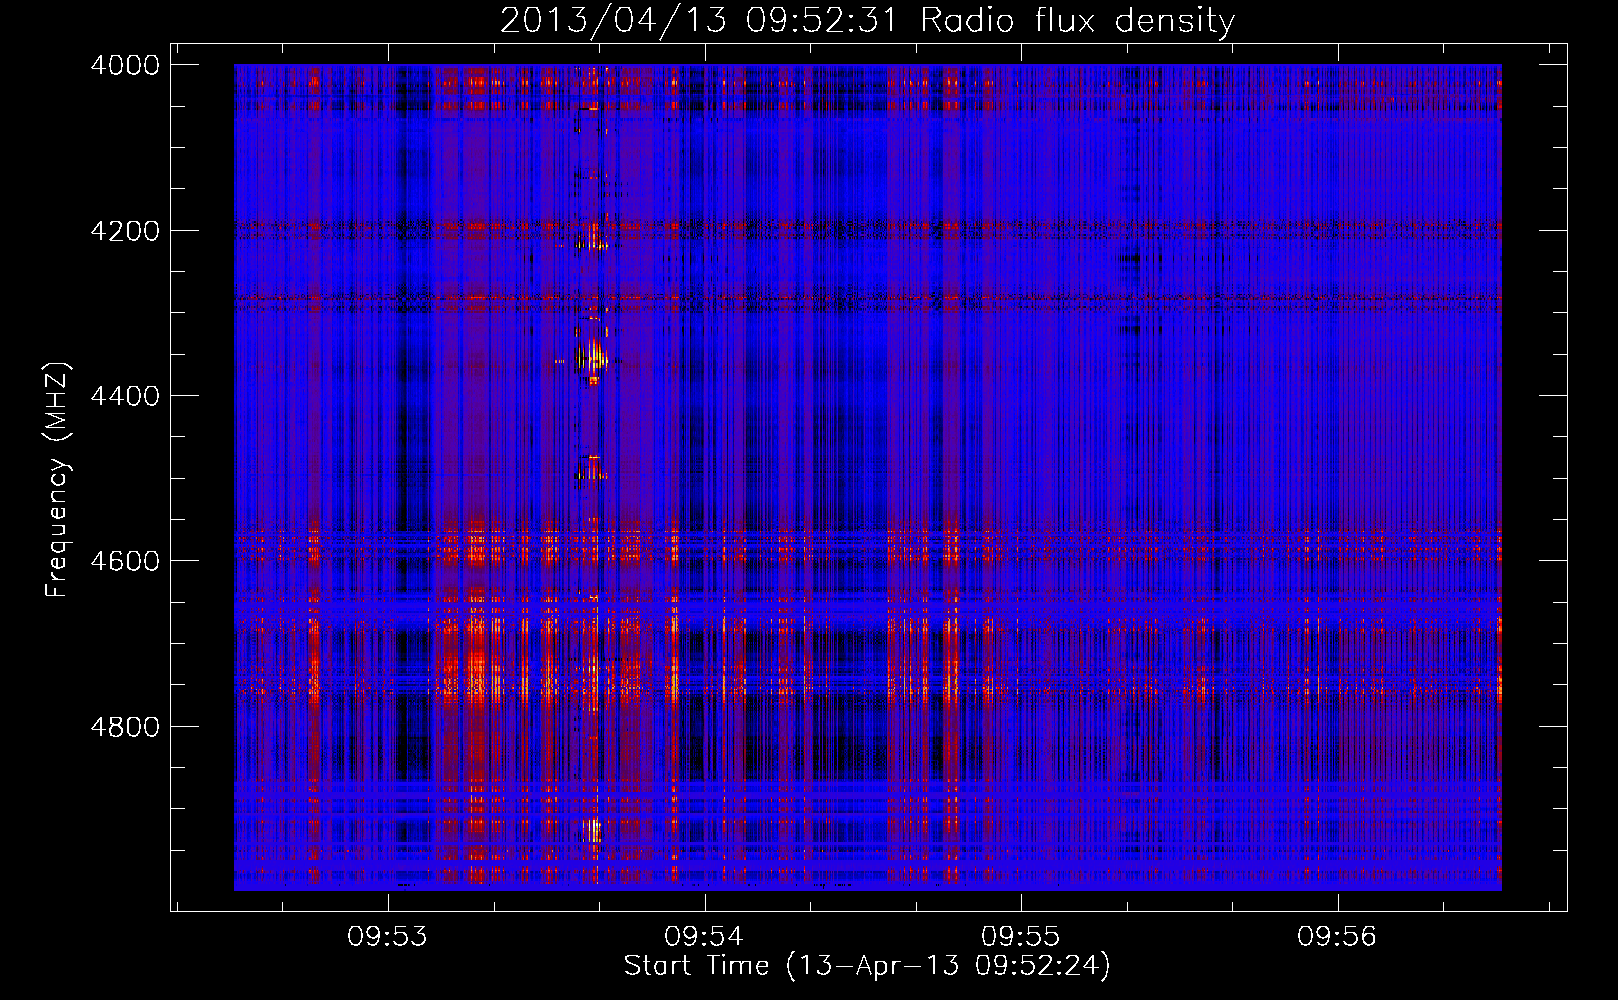
Task: Click the 'Start Time (13-Apr-13 09:52:24)' axis title
Action: 867,966
